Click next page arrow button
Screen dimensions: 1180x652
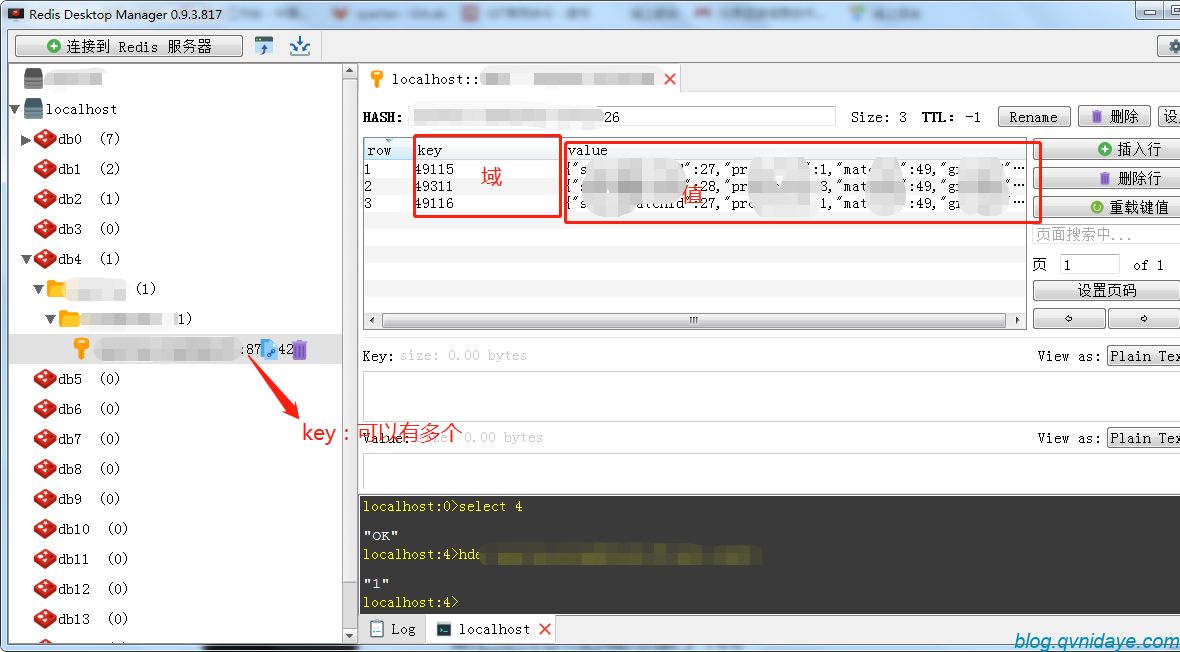point(1143,318)
